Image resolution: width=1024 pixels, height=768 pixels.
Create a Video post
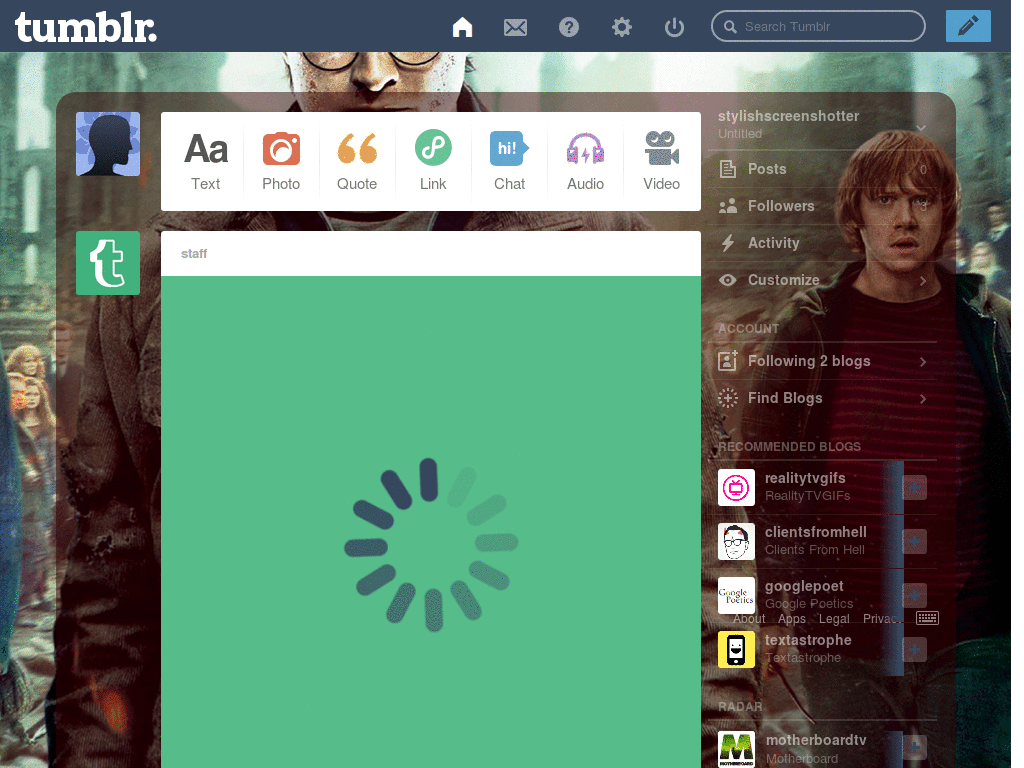(661, 158)
